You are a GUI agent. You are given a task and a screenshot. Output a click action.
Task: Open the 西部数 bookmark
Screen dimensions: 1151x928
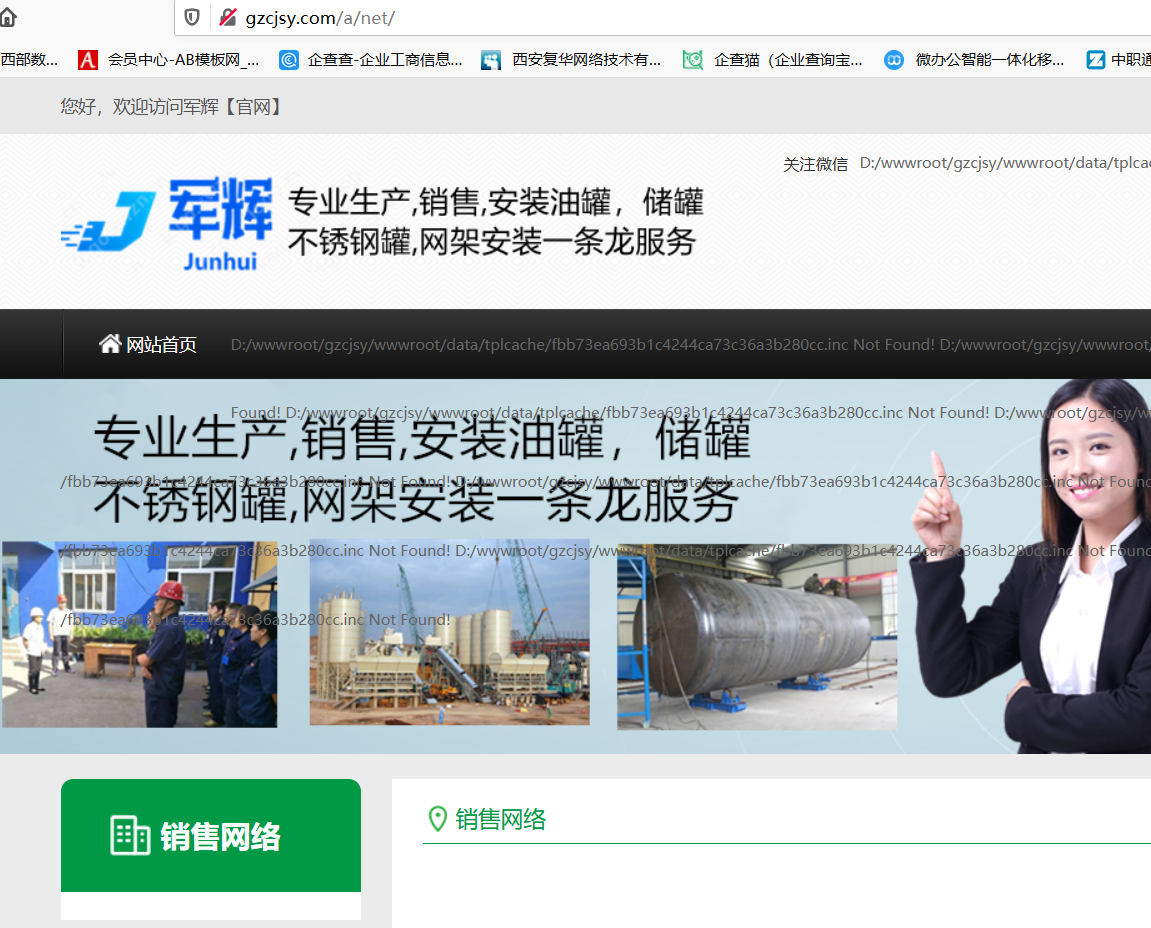coord(29,60)
